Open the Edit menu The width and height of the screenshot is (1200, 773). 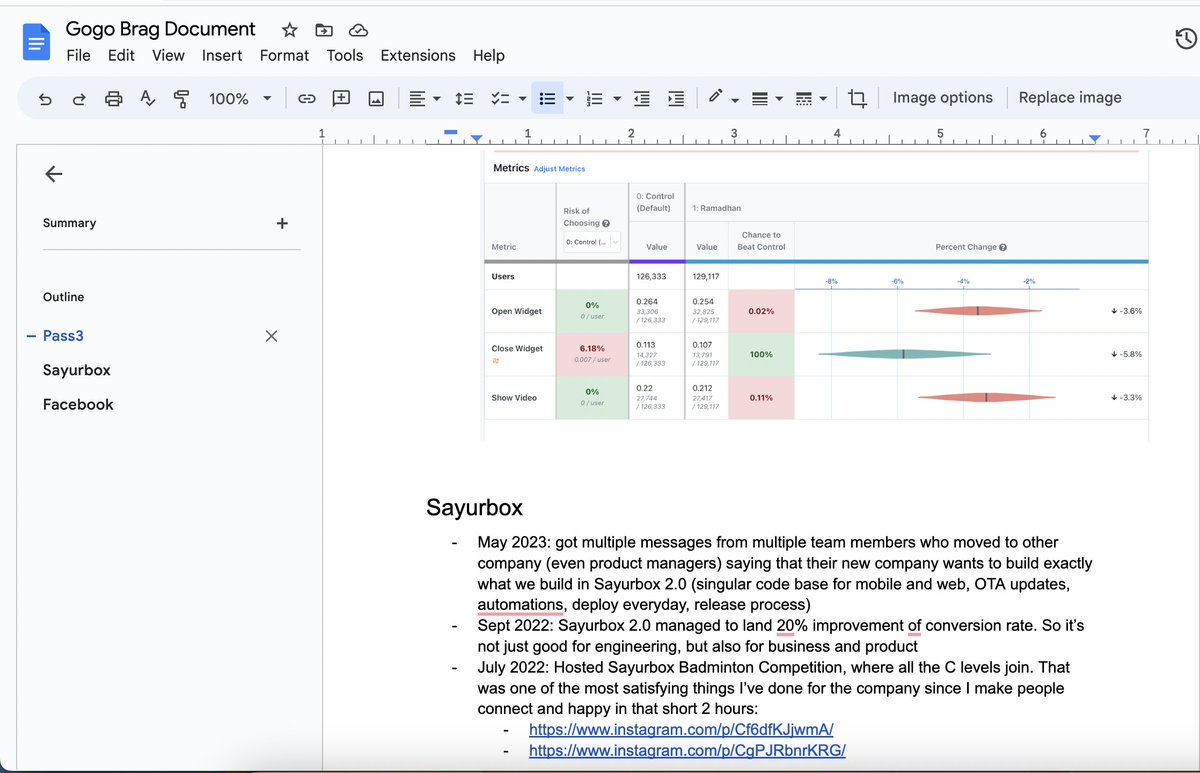121,56
